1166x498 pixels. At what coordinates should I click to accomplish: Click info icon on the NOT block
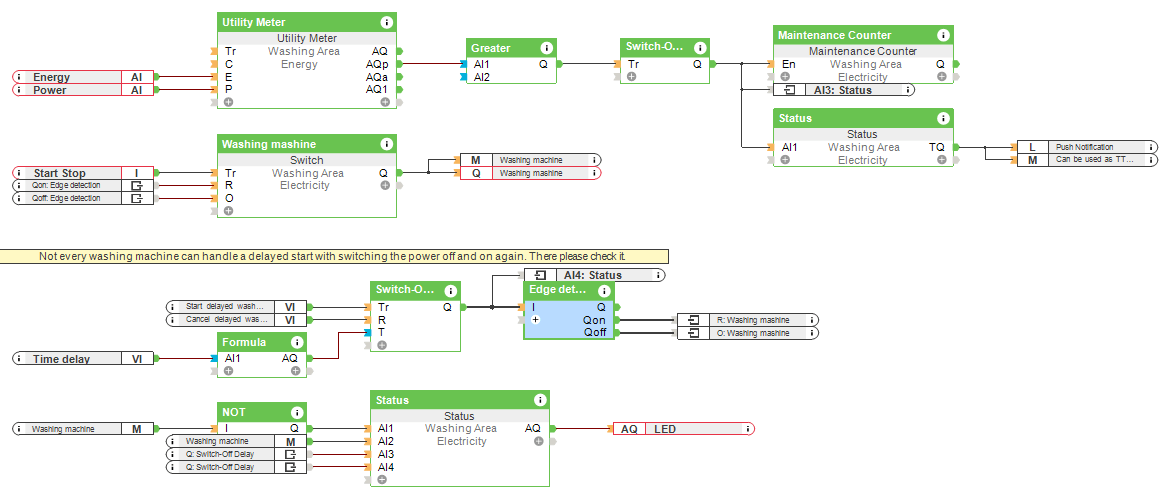point(296,412)
